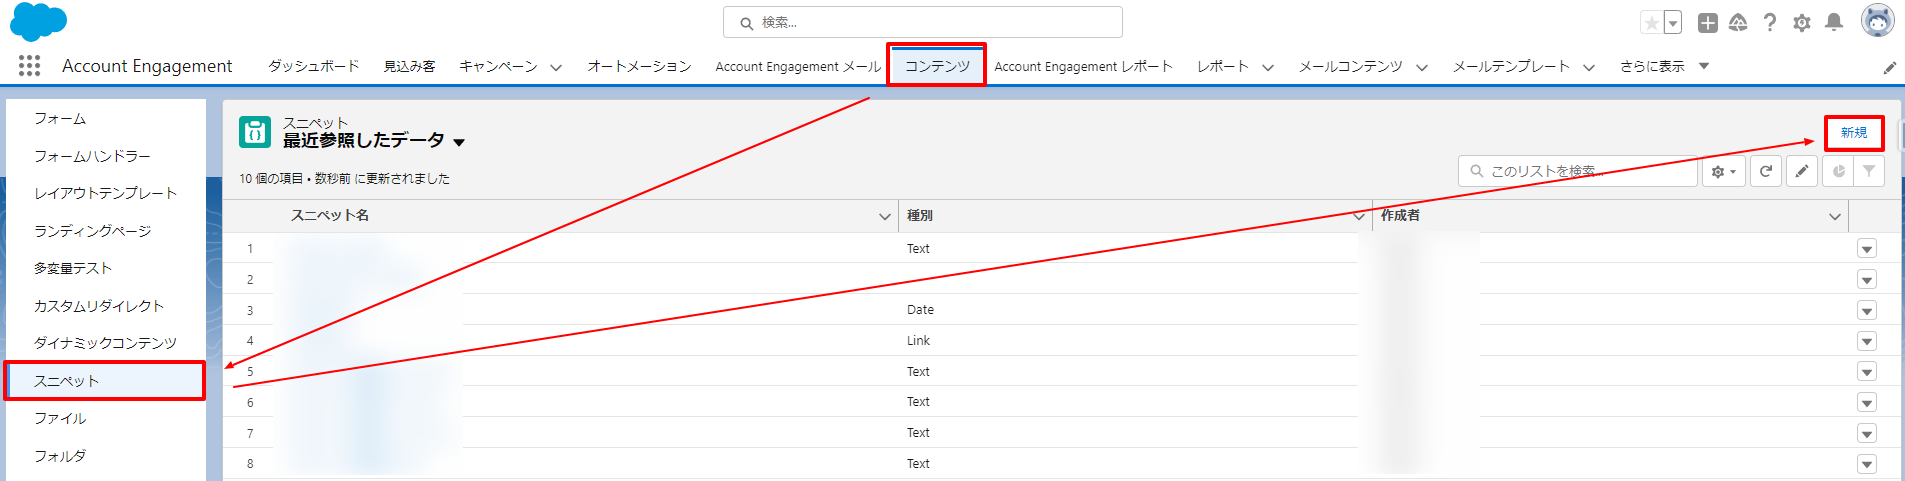Viewport: 1905px width, 481px height.
Task: Click the filter funnel icon
Action: click(x=1869, y=171)
